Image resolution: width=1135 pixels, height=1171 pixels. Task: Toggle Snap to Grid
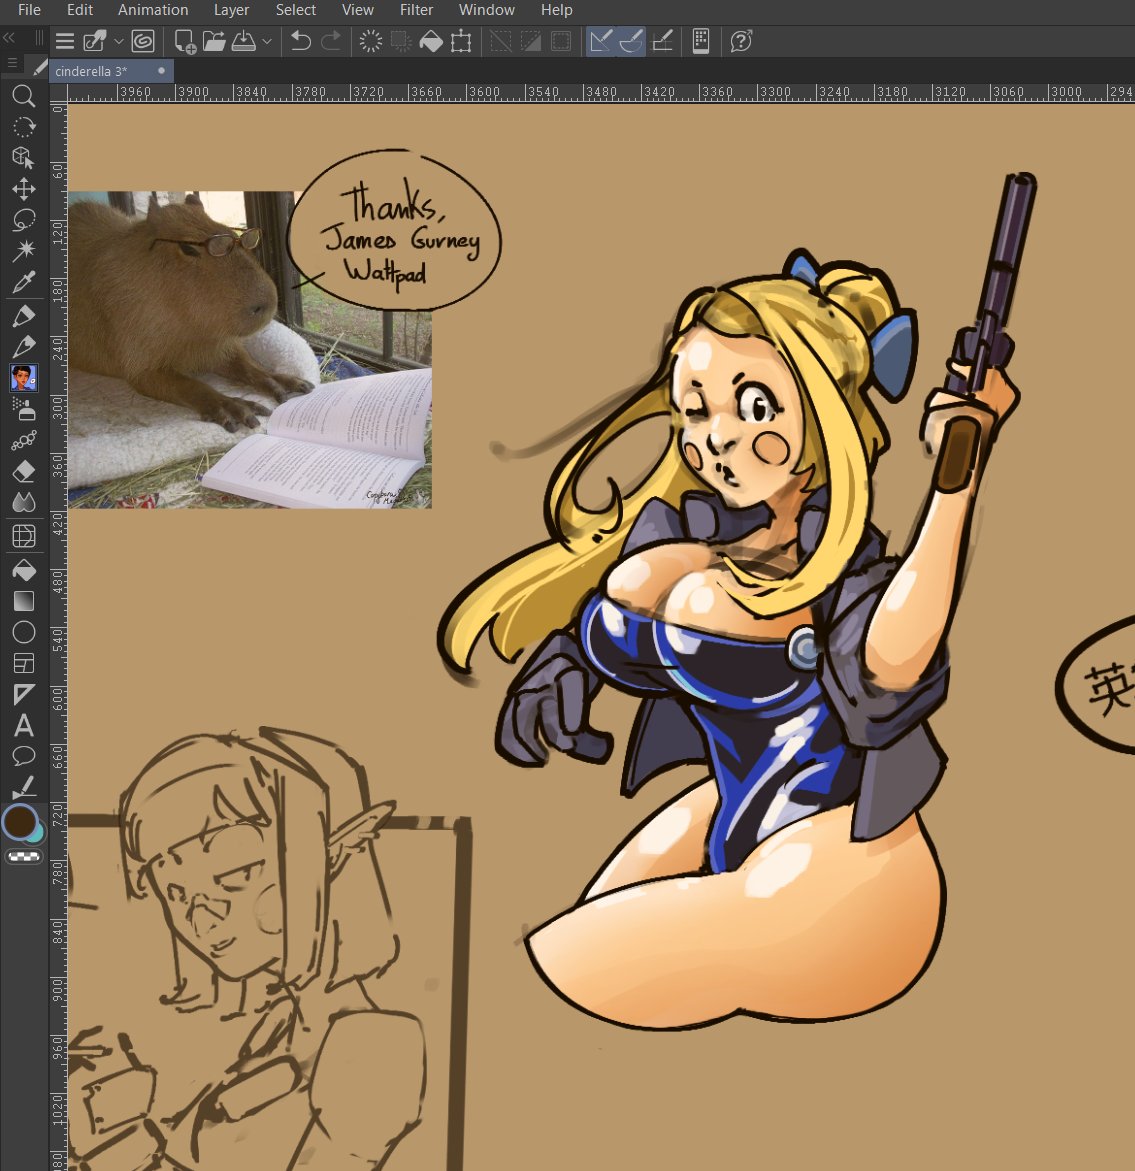pyautogui.click(x=662, y=41)
